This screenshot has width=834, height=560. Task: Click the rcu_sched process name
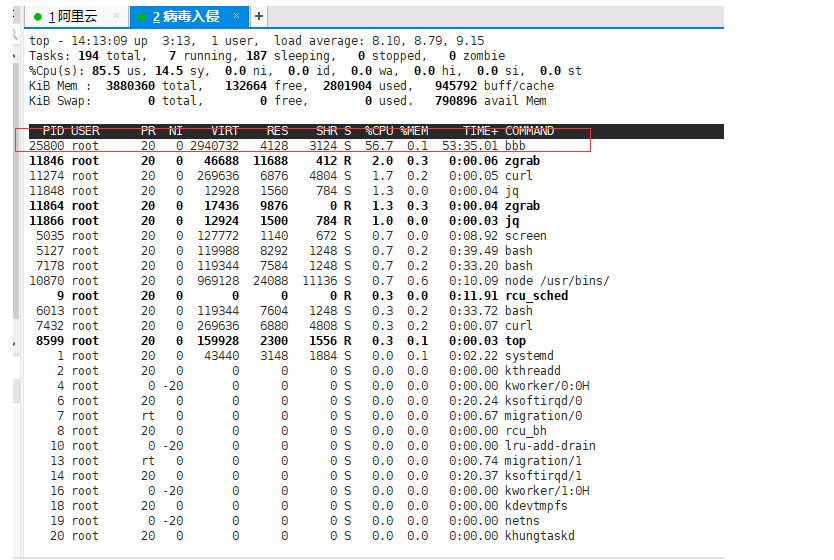536,296
